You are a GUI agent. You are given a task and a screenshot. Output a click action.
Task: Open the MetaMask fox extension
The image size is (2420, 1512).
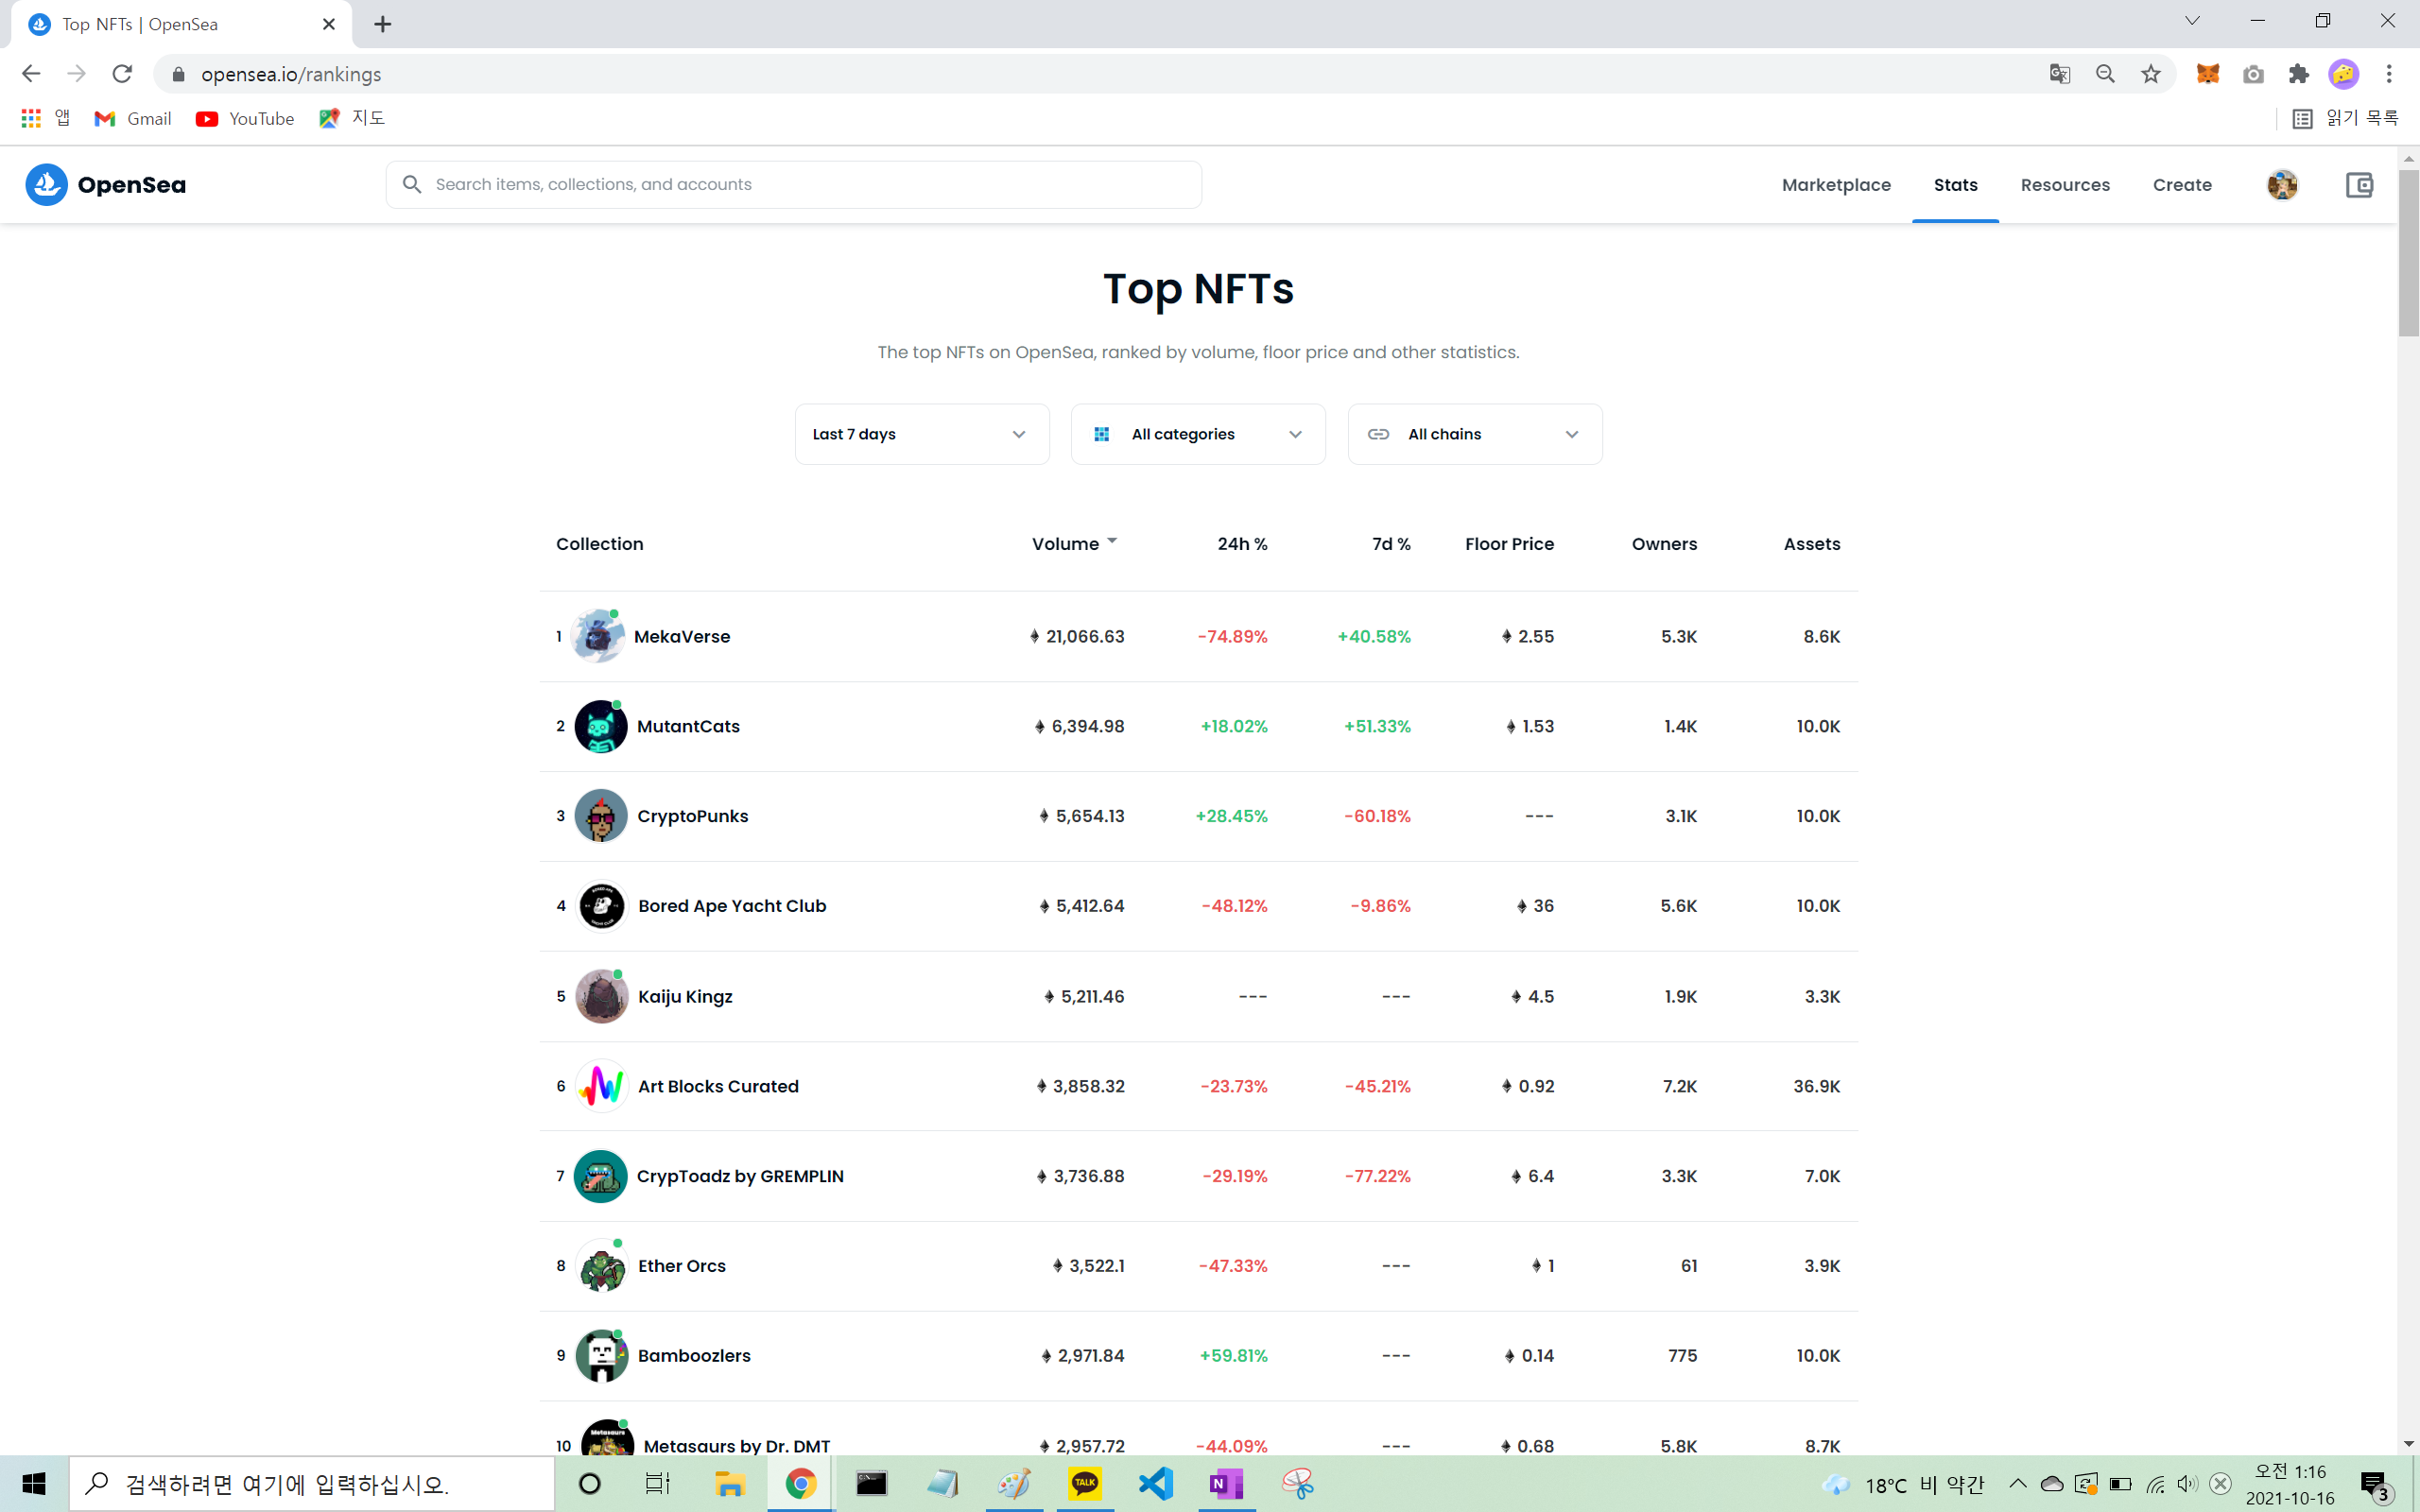click(2207, 74)
